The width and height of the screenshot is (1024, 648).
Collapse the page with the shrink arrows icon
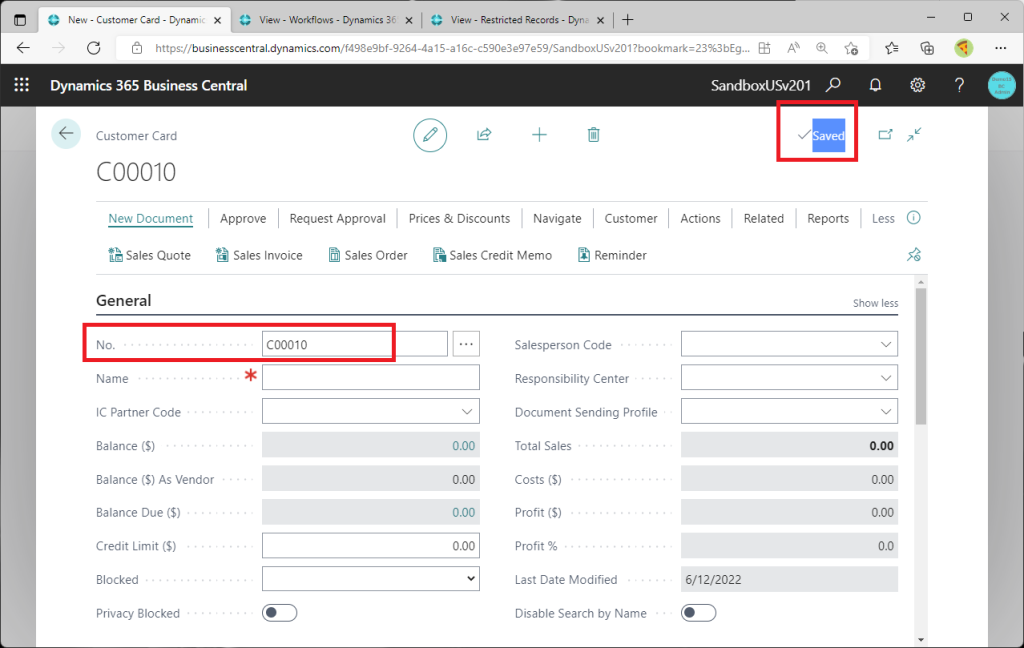[x=914, y=135]
